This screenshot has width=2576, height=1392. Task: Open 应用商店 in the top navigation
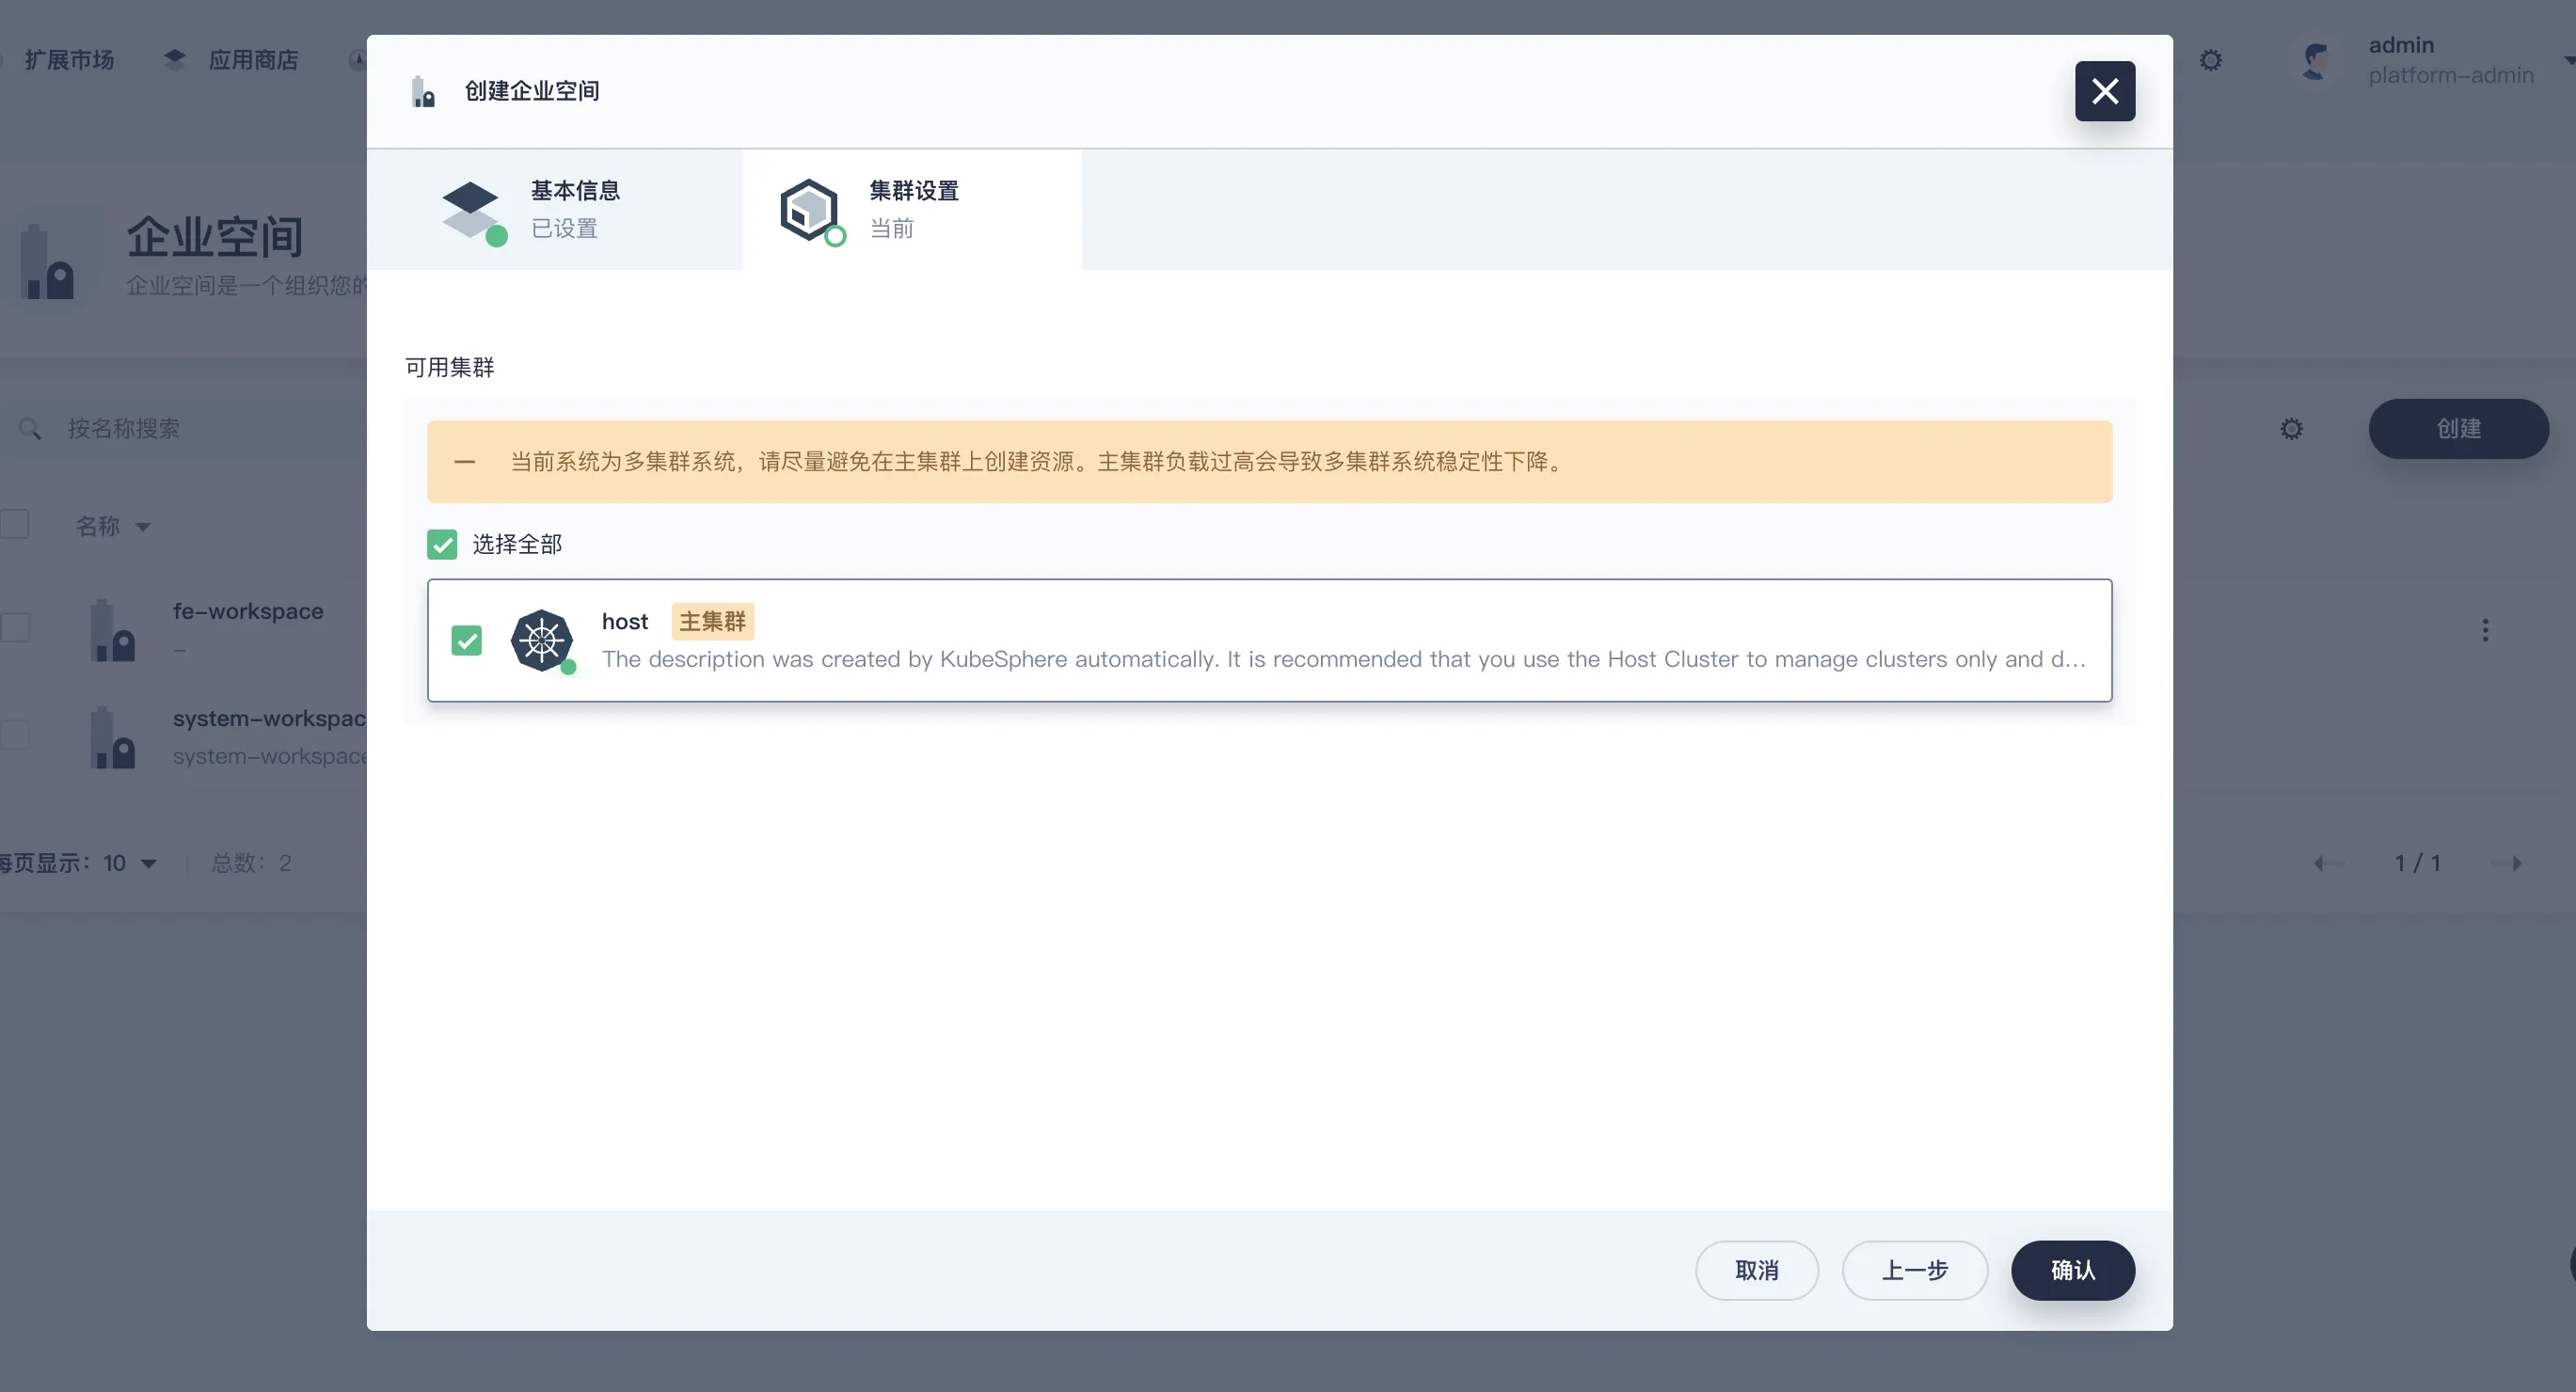(x=253, y=60)
